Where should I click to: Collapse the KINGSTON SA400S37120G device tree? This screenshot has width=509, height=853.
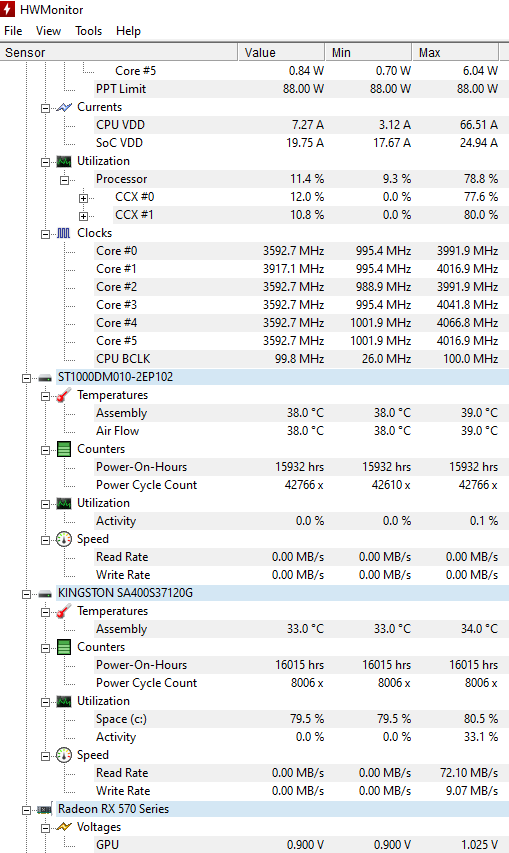point(26,594)
